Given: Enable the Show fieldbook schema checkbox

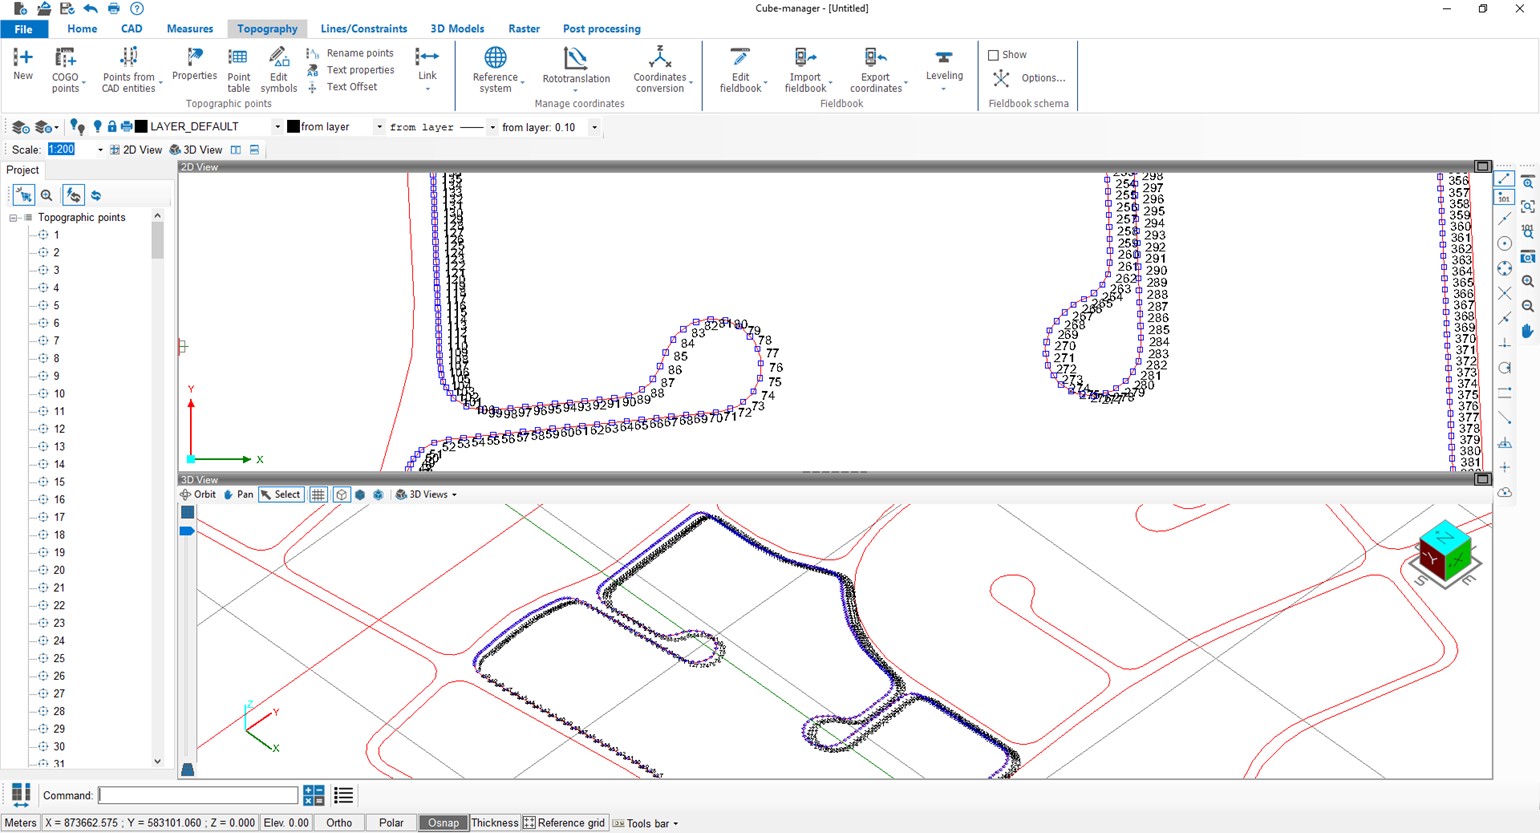Looking at the screenshot, I should 994,55.
